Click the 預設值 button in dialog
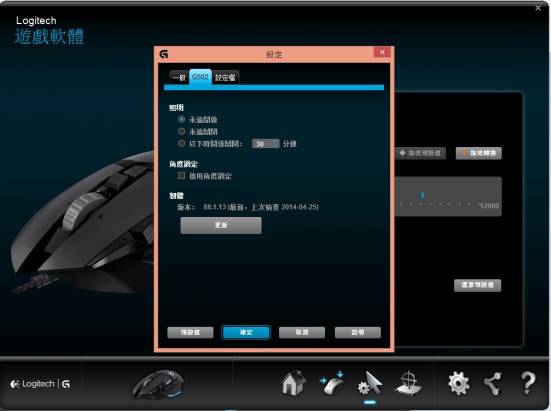Viewport: 551px width, 411px height. tap(190, 332)
